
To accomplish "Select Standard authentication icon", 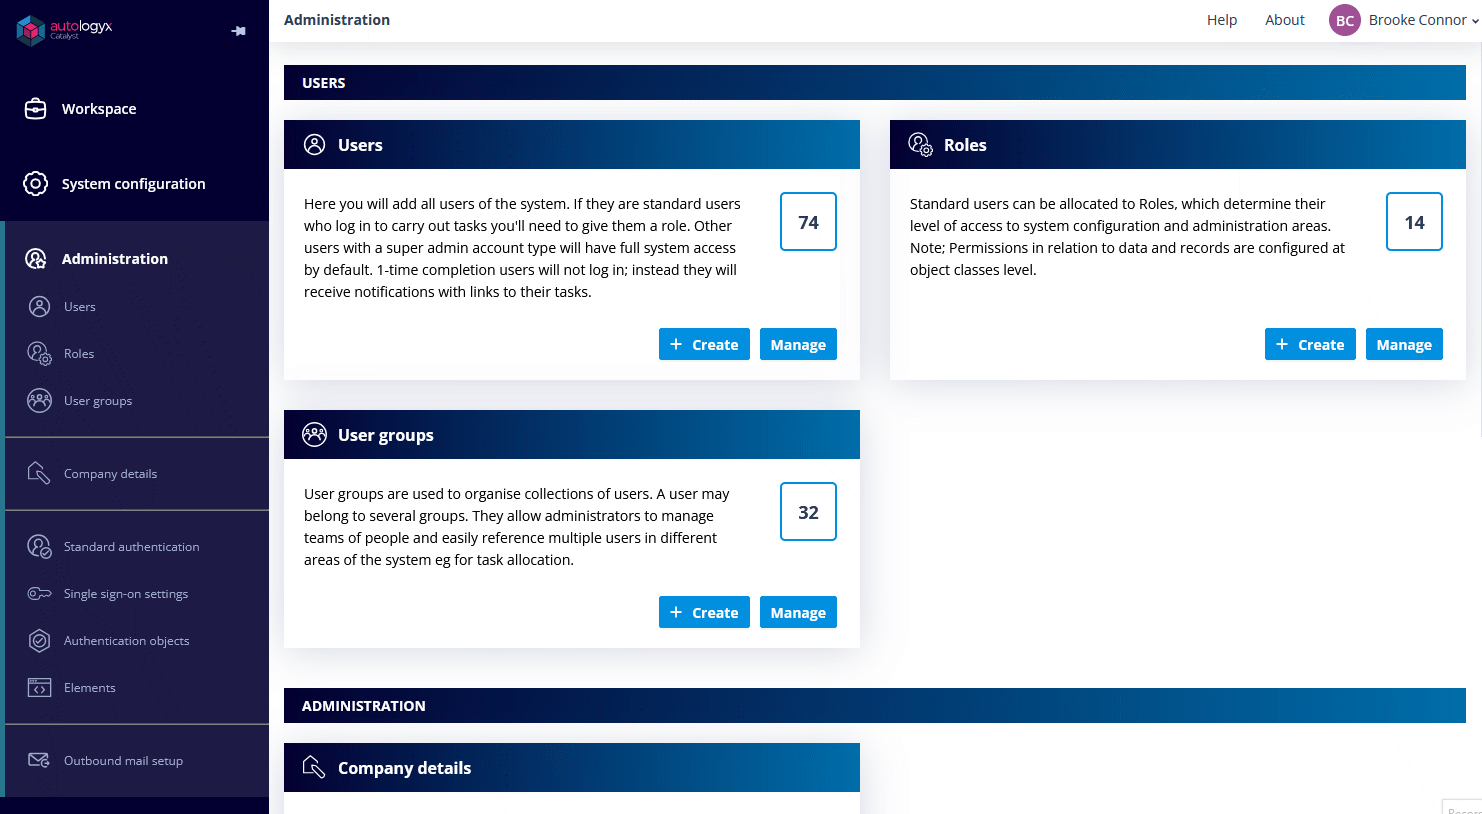I will 39,547.
